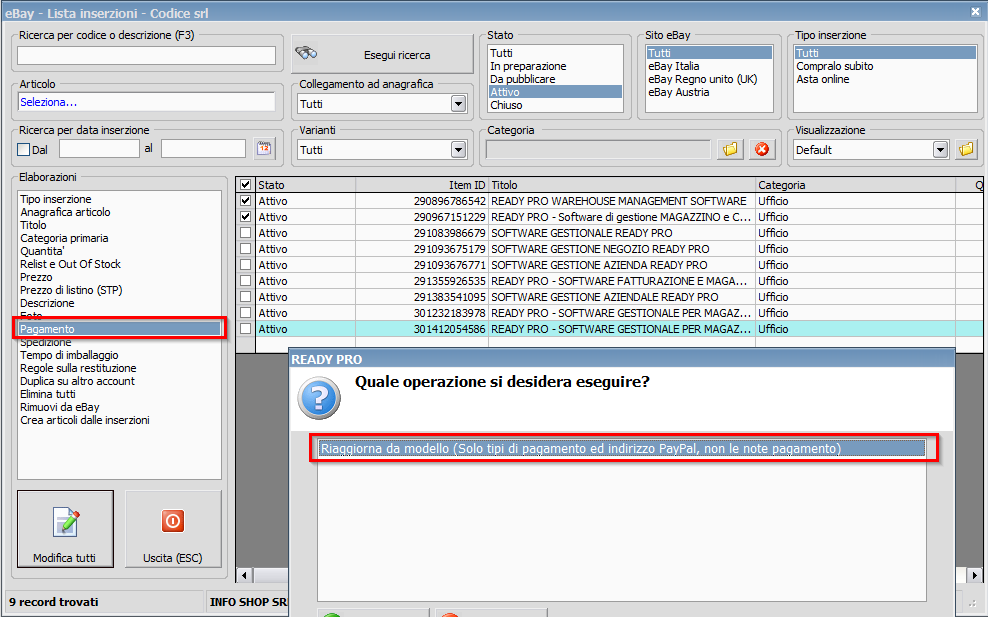Check the row for item 291093676771
This screenshot has width=988, height=617.
[246, 265]
